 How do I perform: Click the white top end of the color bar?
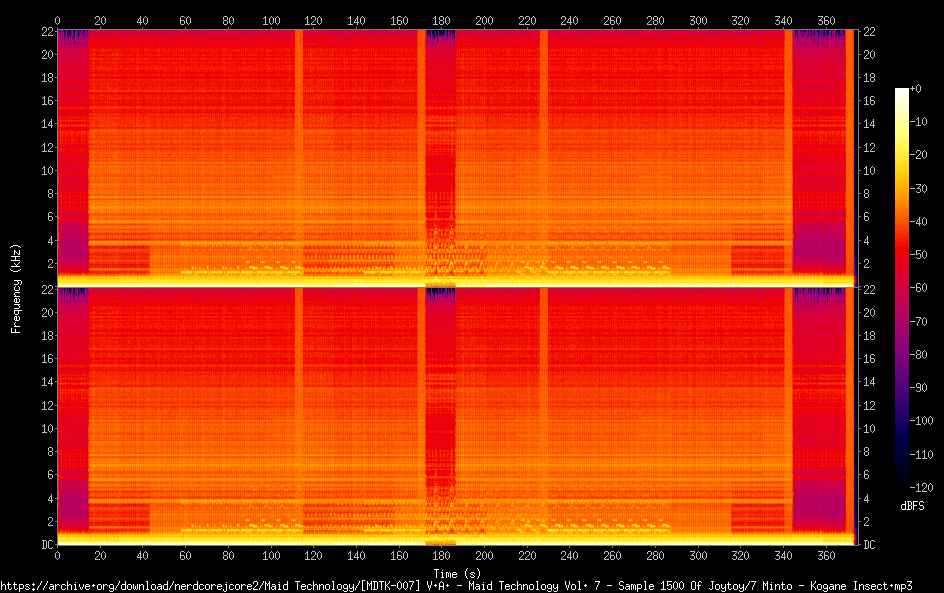pos(902,92)
